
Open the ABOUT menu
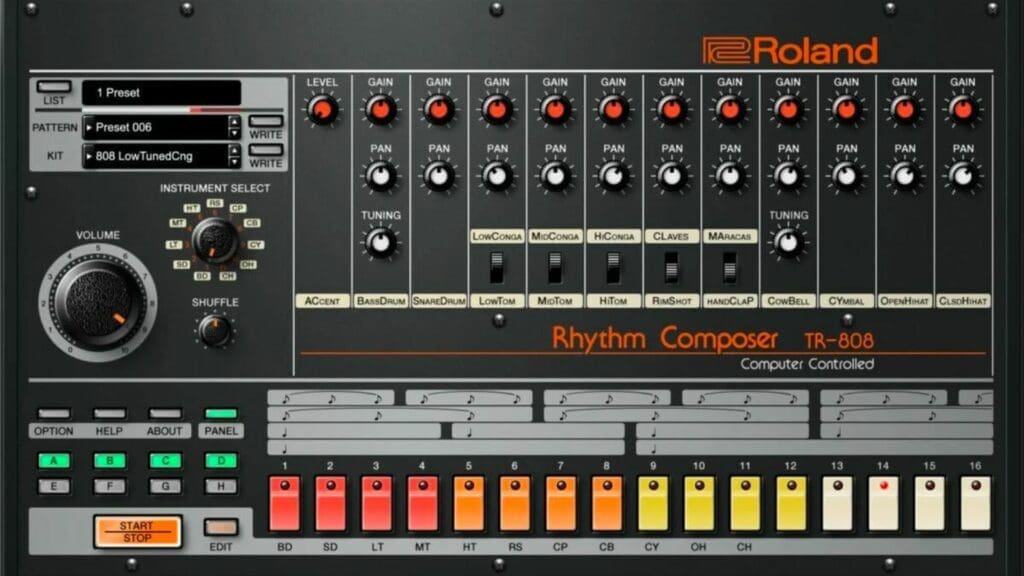[x=165, y=413]
